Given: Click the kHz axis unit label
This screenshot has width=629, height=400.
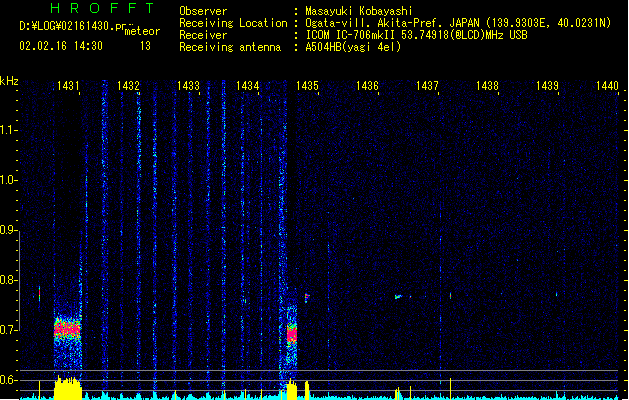Looking at the screenshot, I should point(9,81).
